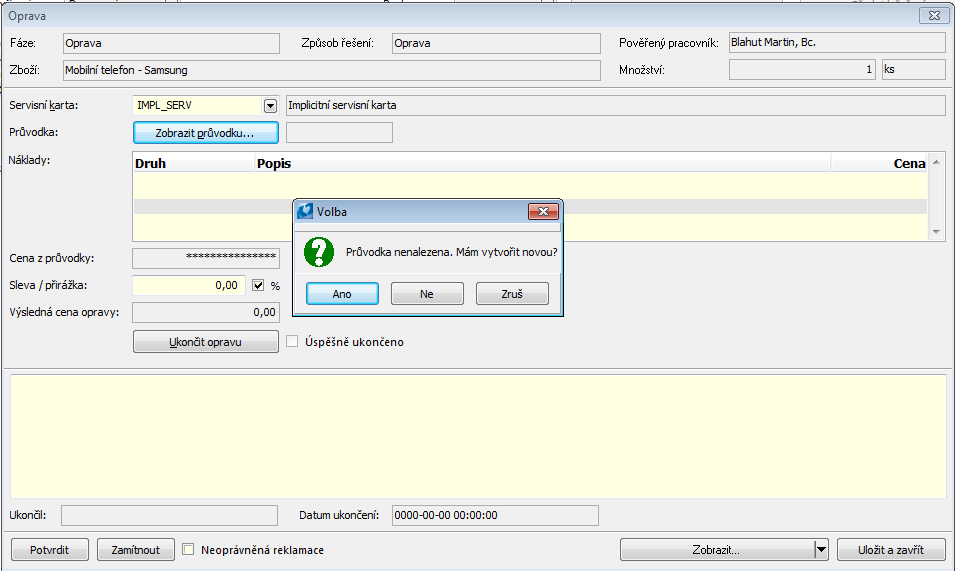The width and height of the screenshot is (955, 571).
Task: Open the Servisní karta dropdown arrow
Action: pyautogui.click(x=270, y=106)
